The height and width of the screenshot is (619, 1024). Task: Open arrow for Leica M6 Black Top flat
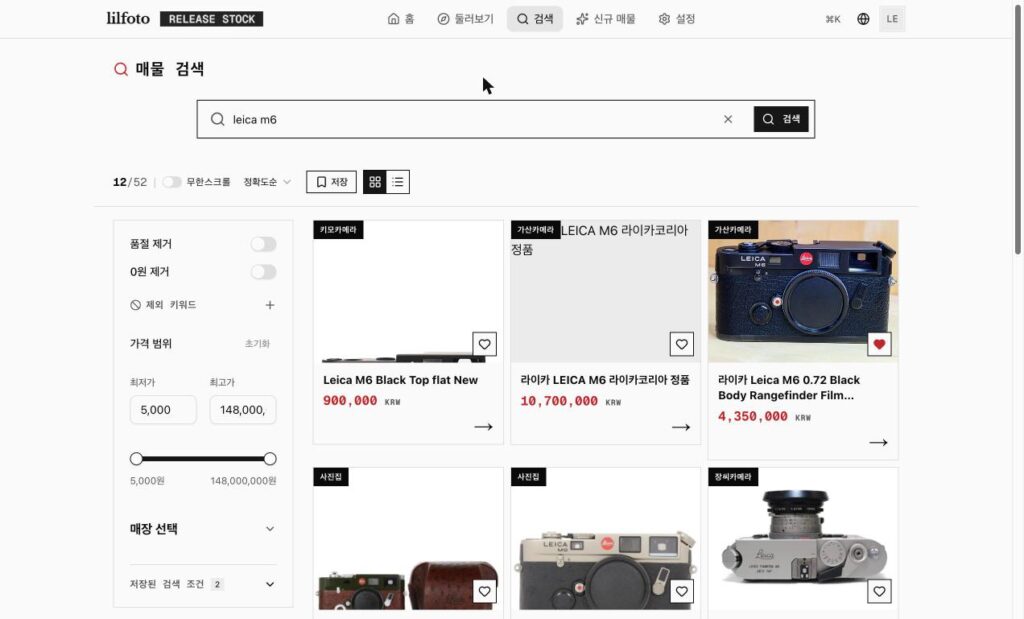click(483, 427)
